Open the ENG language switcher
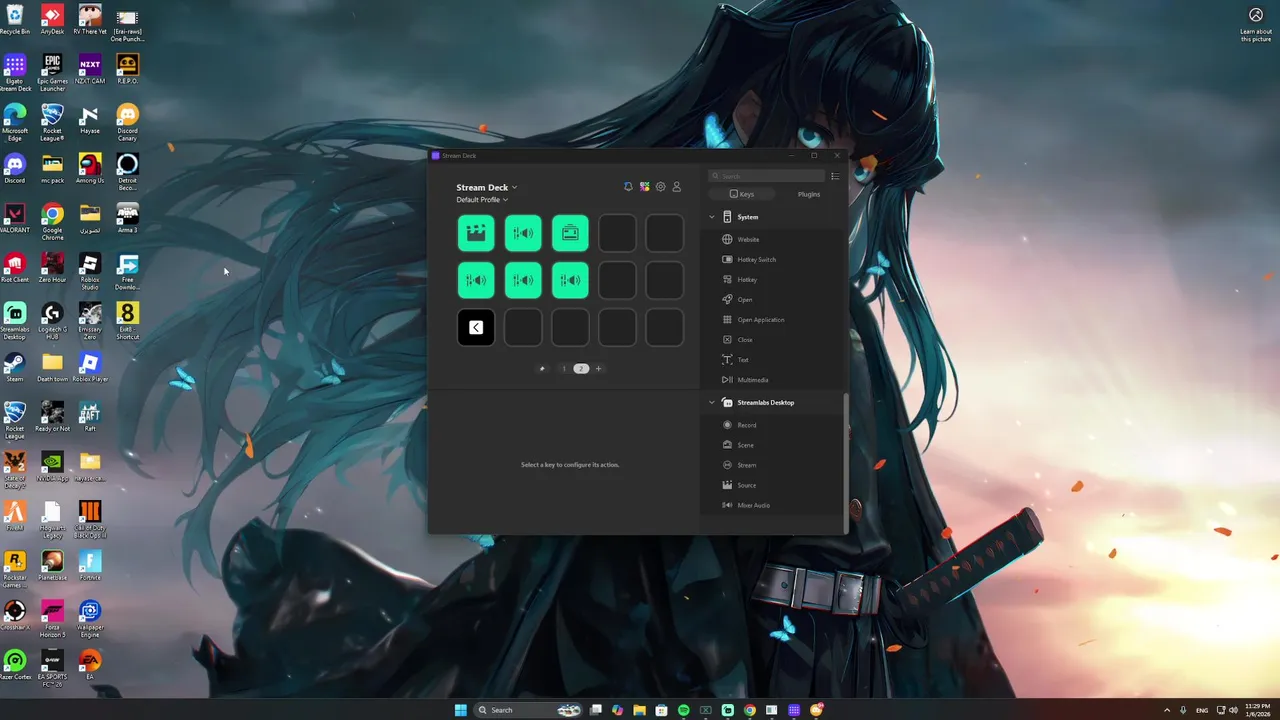Screen dimensions: 1280x720 tap(1202, 710)
